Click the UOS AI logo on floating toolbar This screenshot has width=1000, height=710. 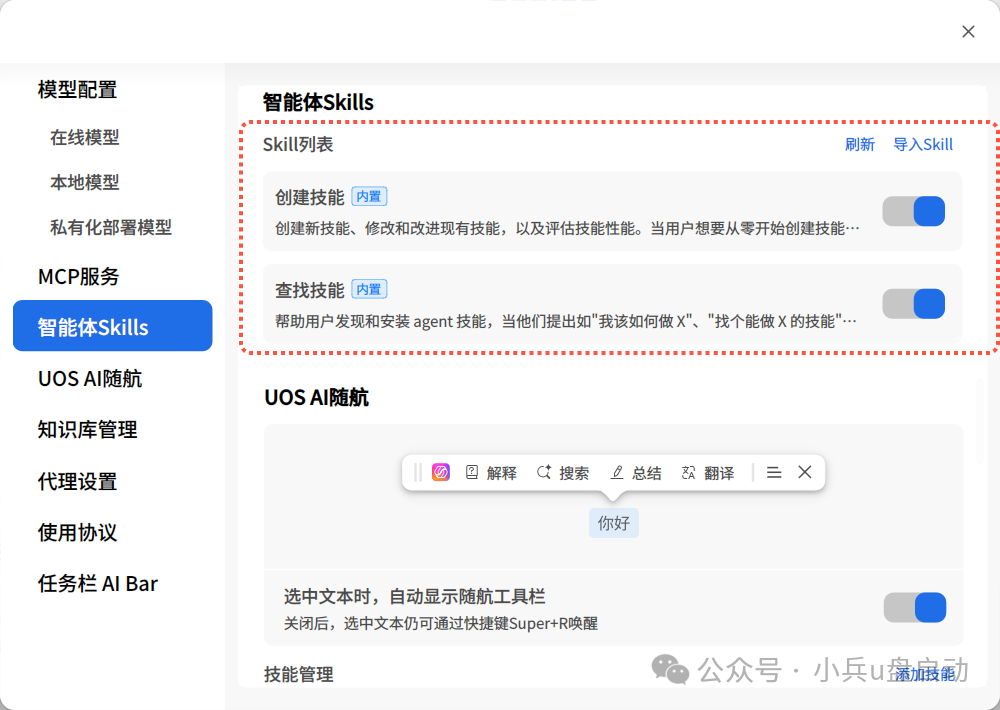click(x=440, y=472)
